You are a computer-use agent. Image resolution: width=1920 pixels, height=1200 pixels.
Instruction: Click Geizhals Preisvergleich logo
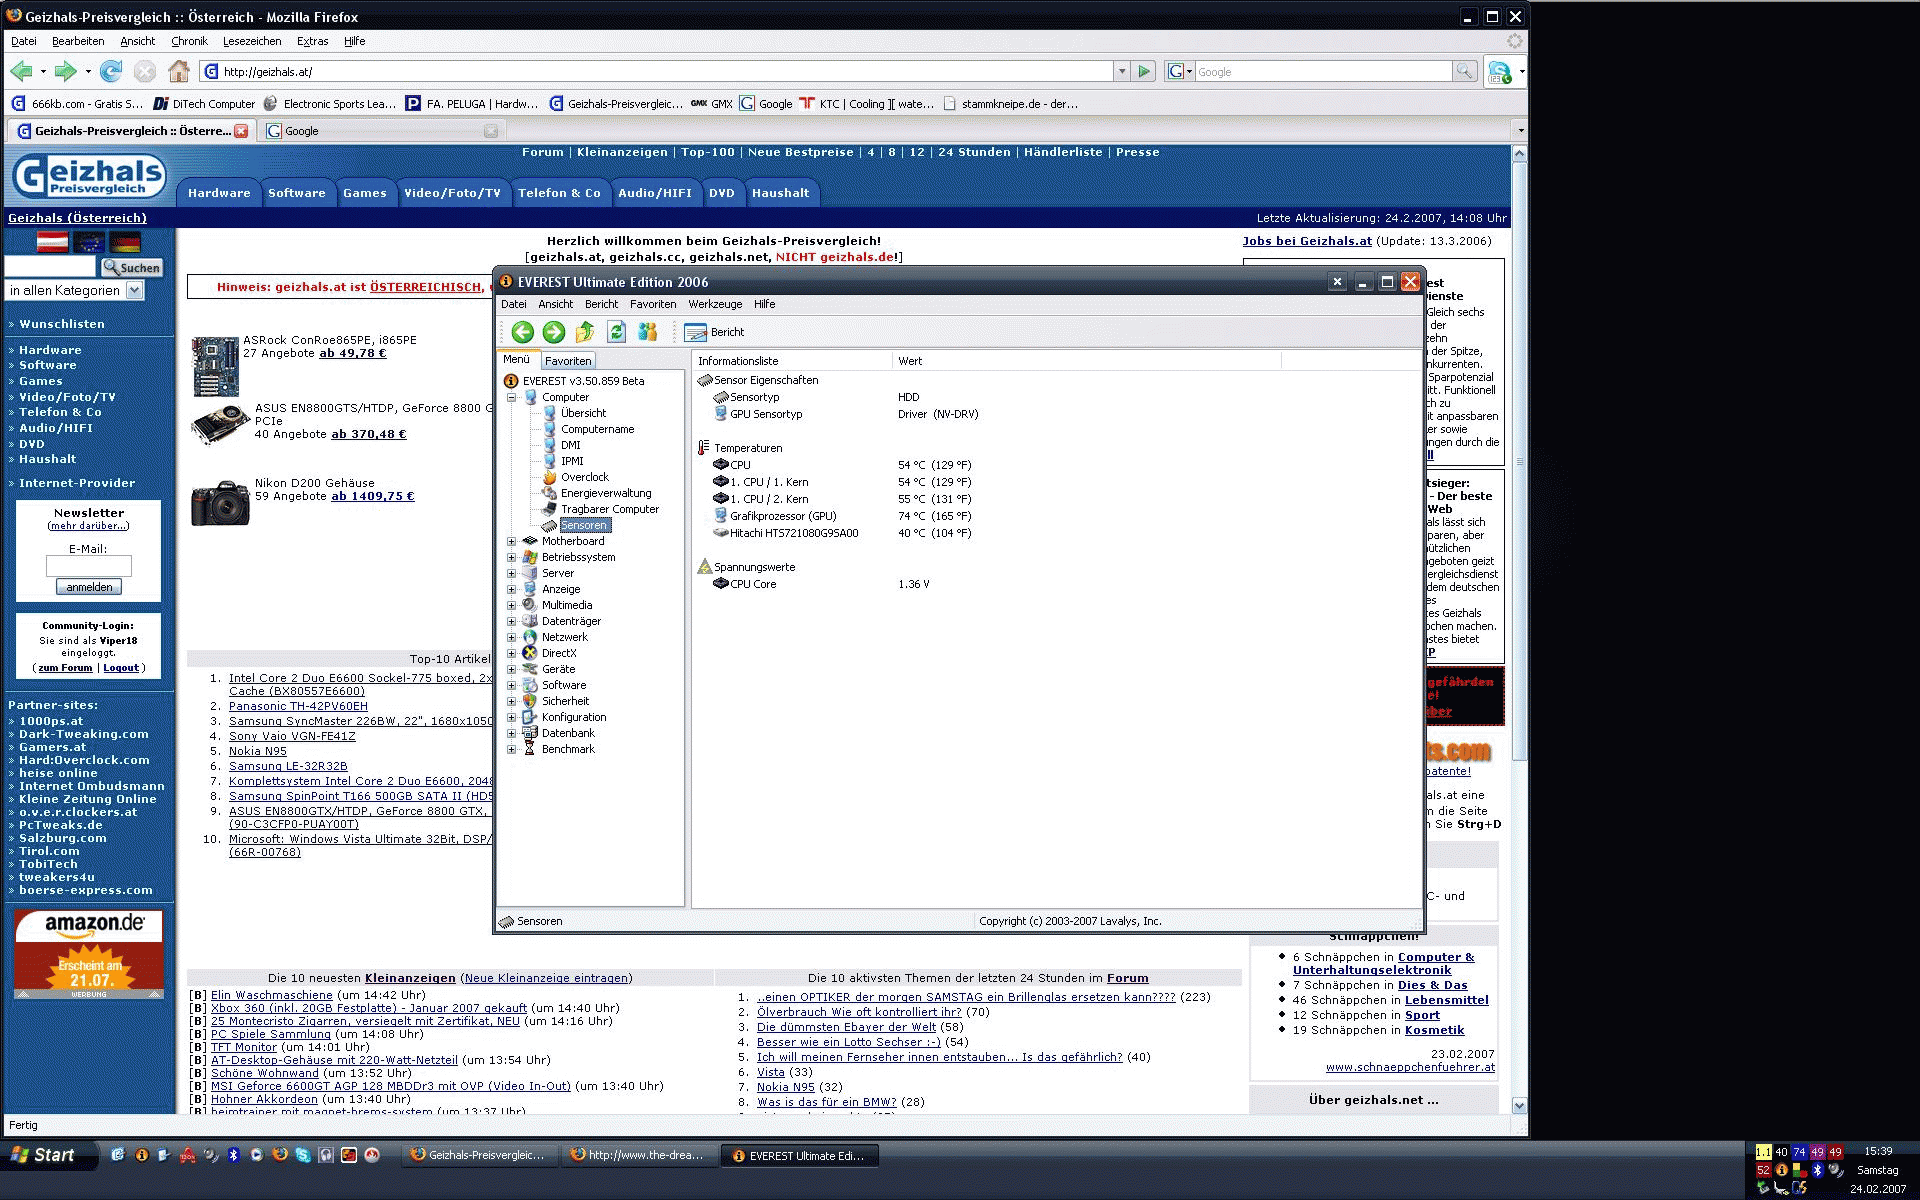(89, 177)
